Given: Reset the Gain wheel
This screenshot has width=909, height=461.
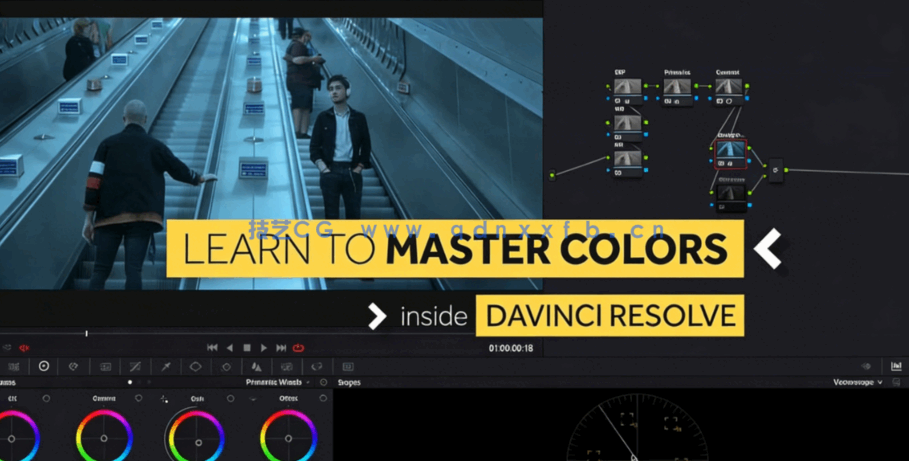Looking at the screenshot, I should pyautogui.click(x=231, y=398).
